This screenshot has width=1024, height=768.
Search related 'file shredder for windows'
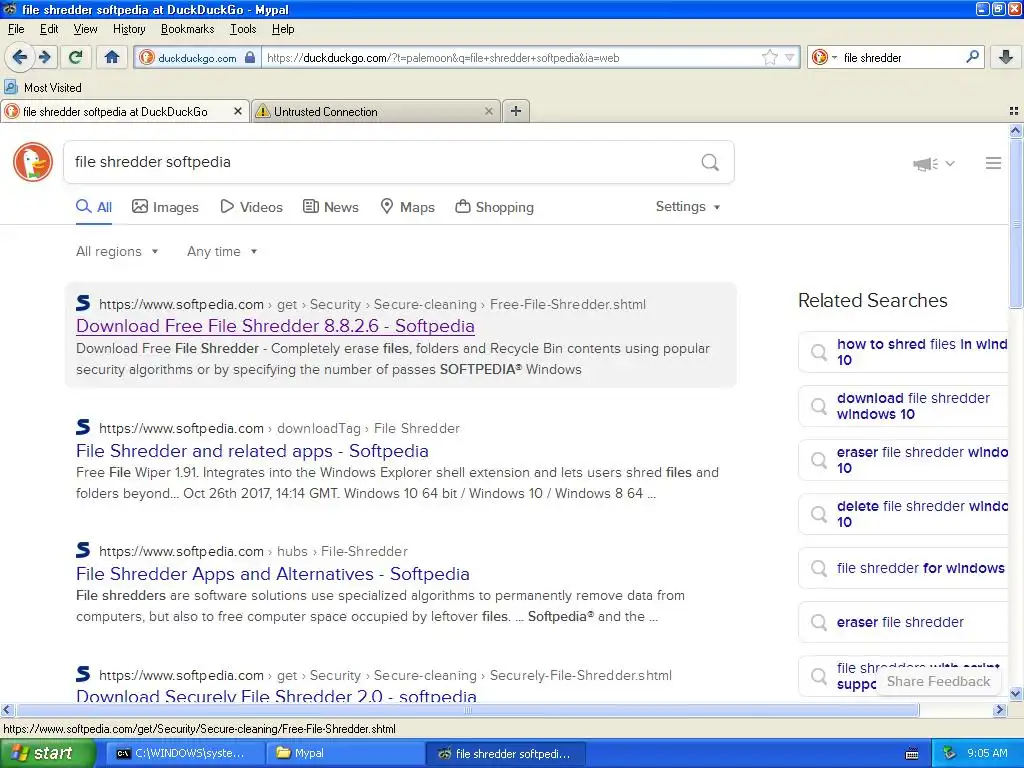[x=904, y=568]
